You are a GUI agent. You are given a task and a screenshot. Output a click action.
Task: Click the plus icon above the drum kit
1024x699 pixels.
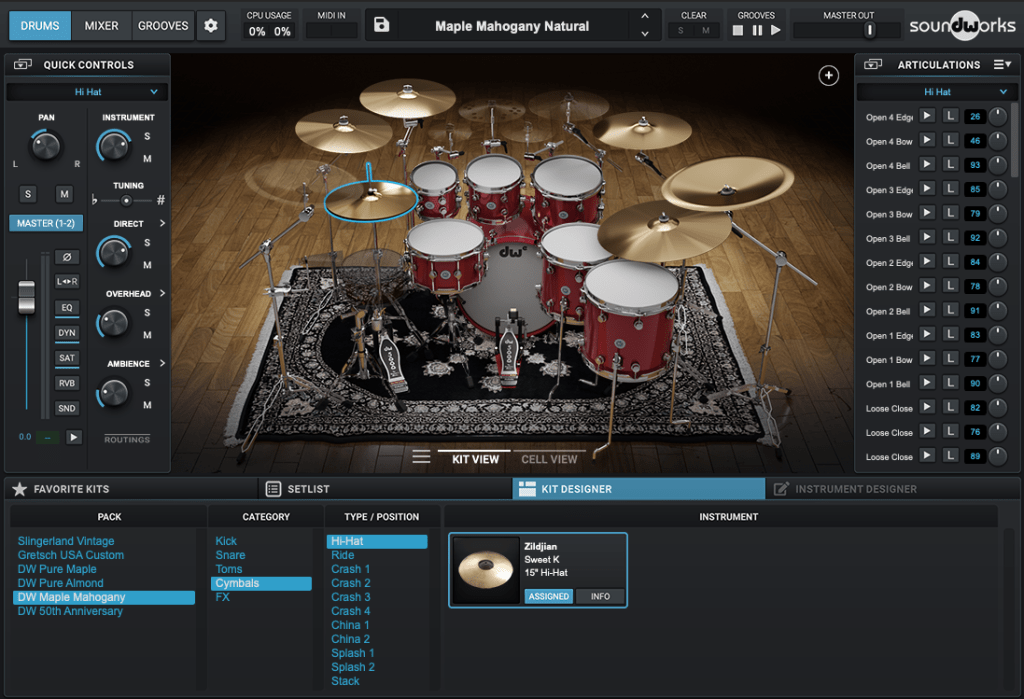click(x=828, y=76)
